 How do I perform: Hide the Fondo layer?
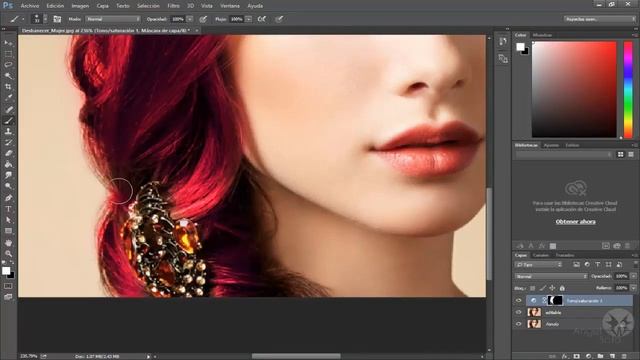click(518, 324)
